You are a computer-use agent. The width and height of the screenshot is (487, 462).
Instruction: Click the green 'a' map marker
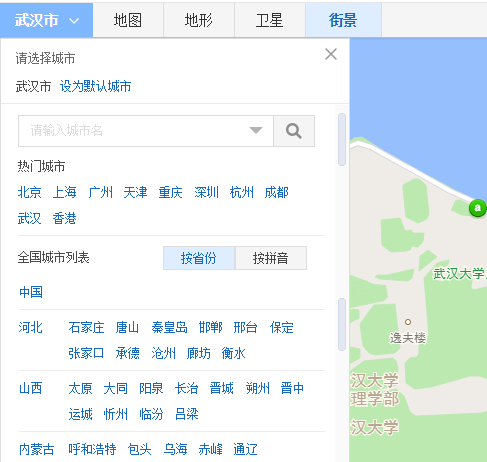tap(478, 208)
